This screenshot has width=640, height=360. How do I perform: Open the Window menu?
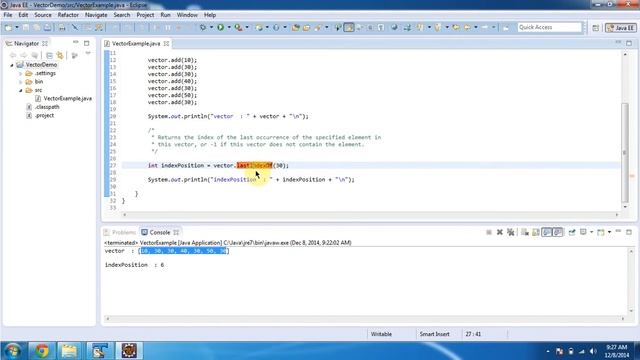tap(187, 15)
